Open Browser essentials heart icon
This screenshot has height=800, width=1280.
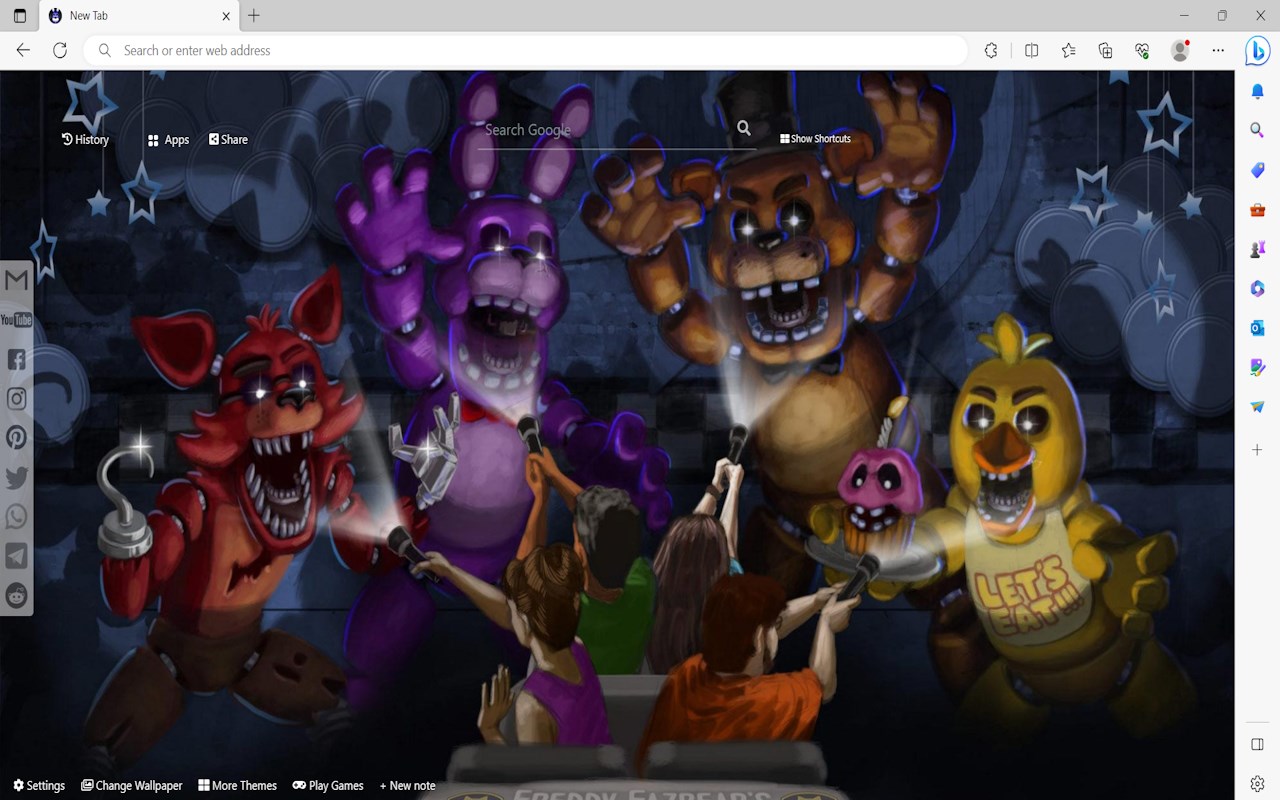click(x=1142, y=50)
